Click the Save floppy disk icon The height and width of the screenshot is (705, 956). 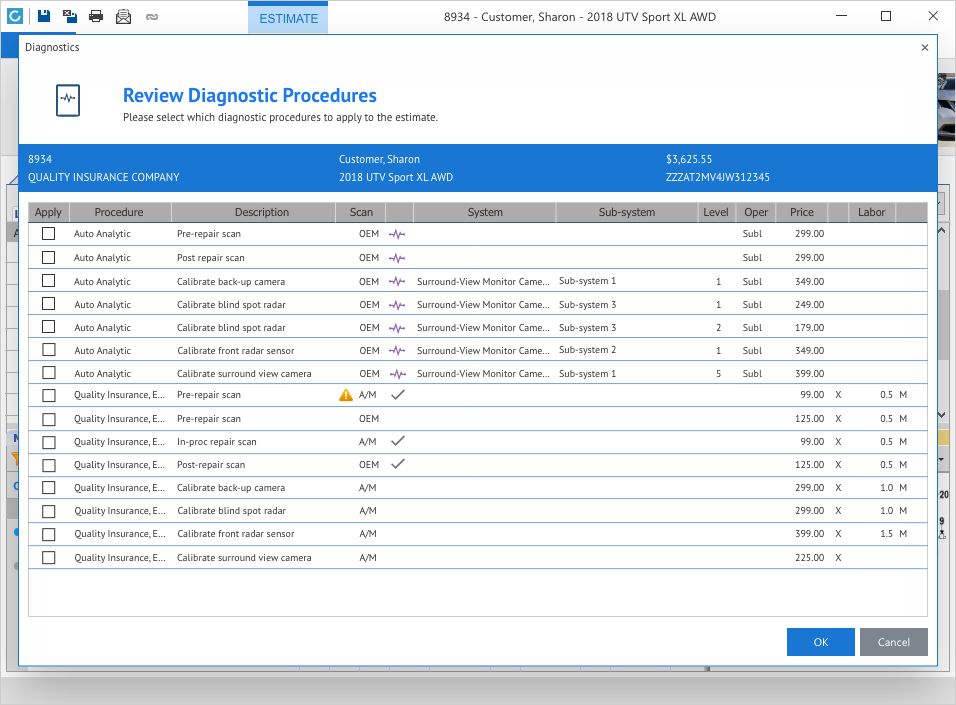point(44,16)
